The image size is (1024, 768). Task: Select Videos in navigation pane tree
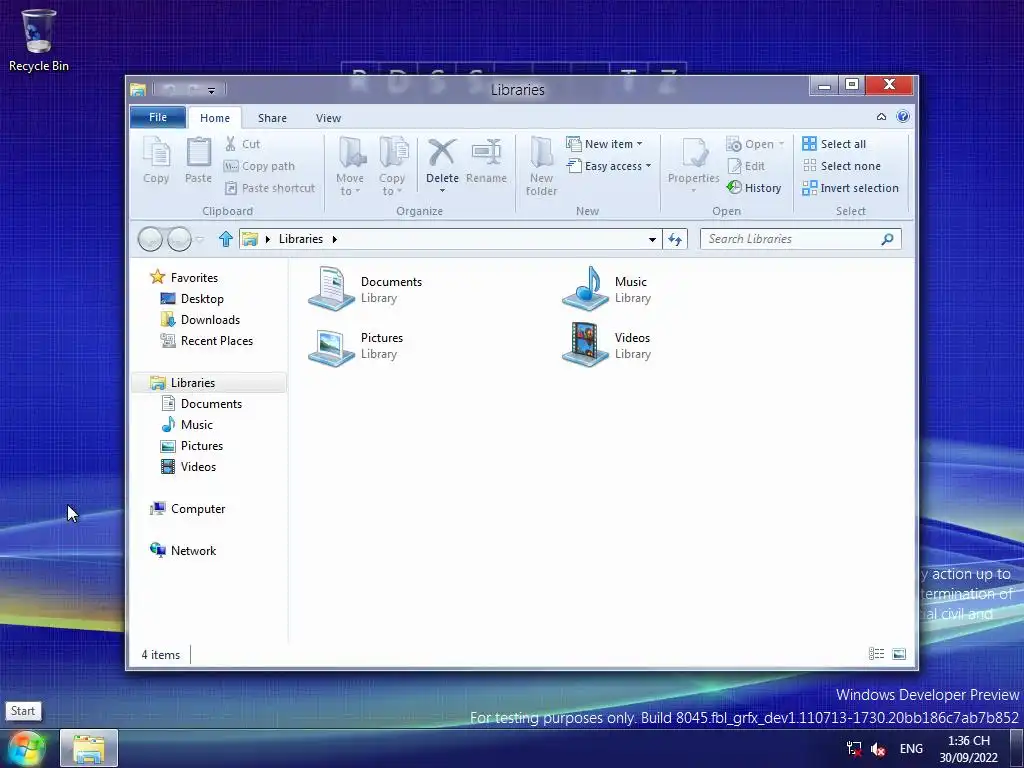[x=189, y=466]
